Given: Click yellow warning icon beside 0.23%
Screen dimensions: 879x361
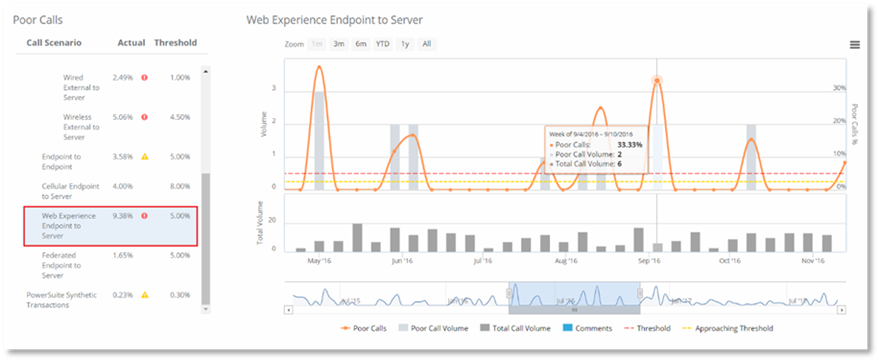Looking at the screenshot, I should pos(144,295).
